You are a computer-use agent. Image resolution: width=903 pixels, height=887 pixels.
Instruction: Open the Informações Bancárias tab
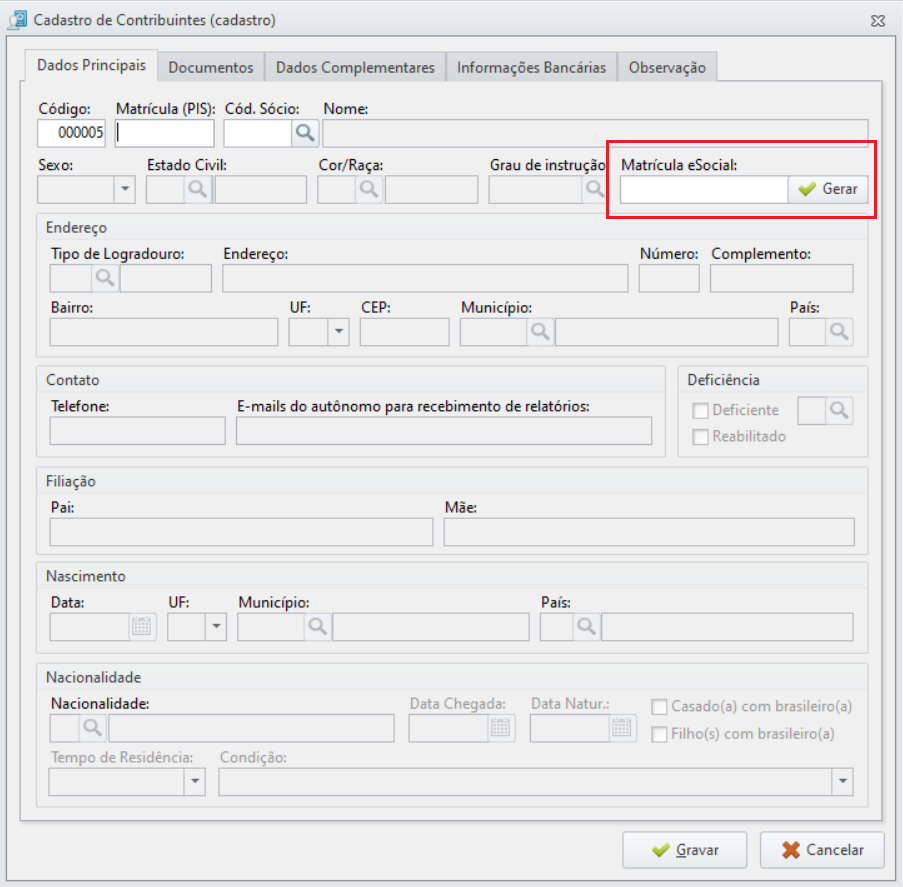[531, 67]
